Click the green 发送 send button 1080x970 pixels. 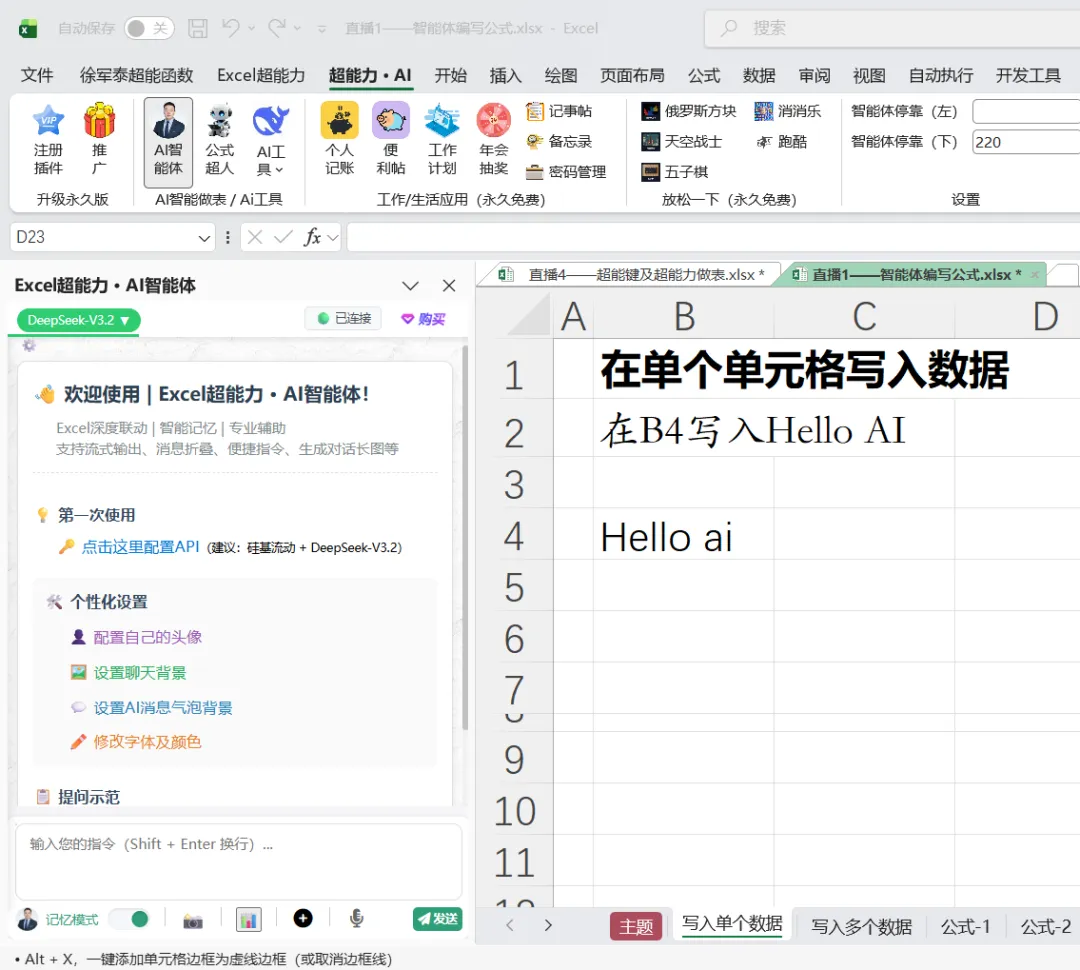(437, 918)
